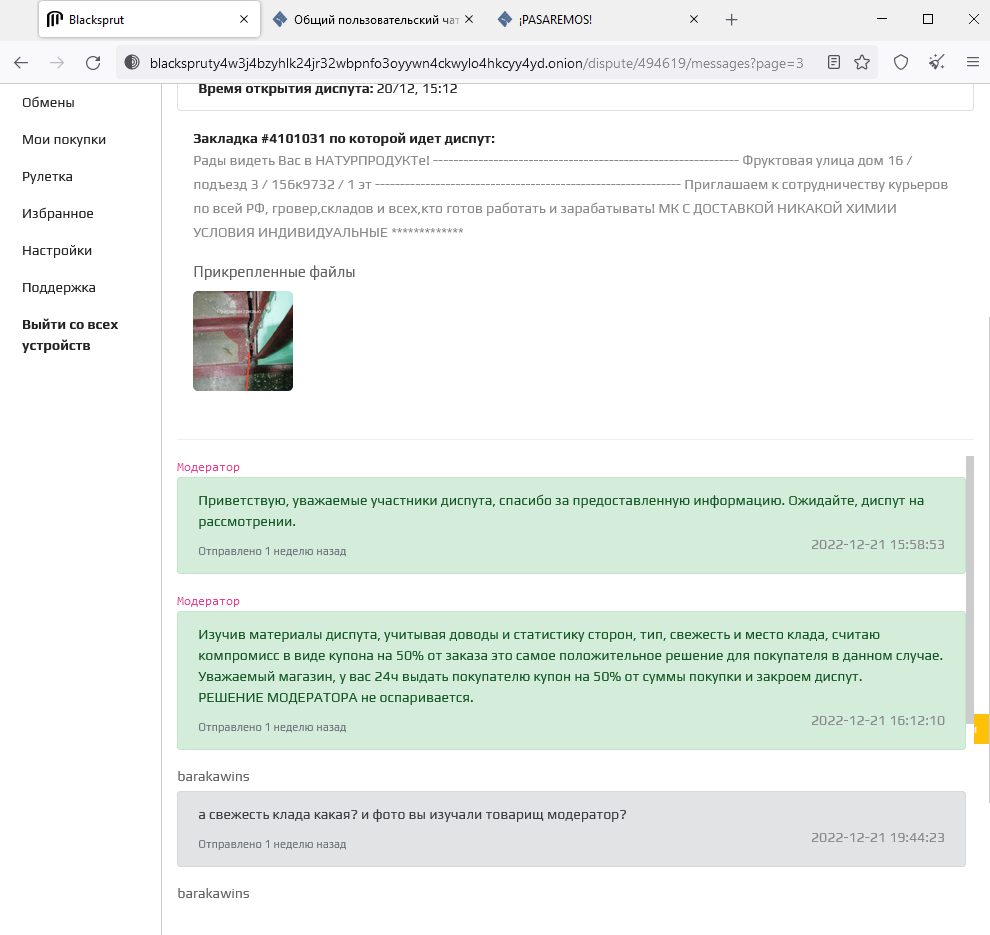This screenshot has width=990, height=935.
Task: Click the yellow button at the right edge
Action: click(982, 729)
